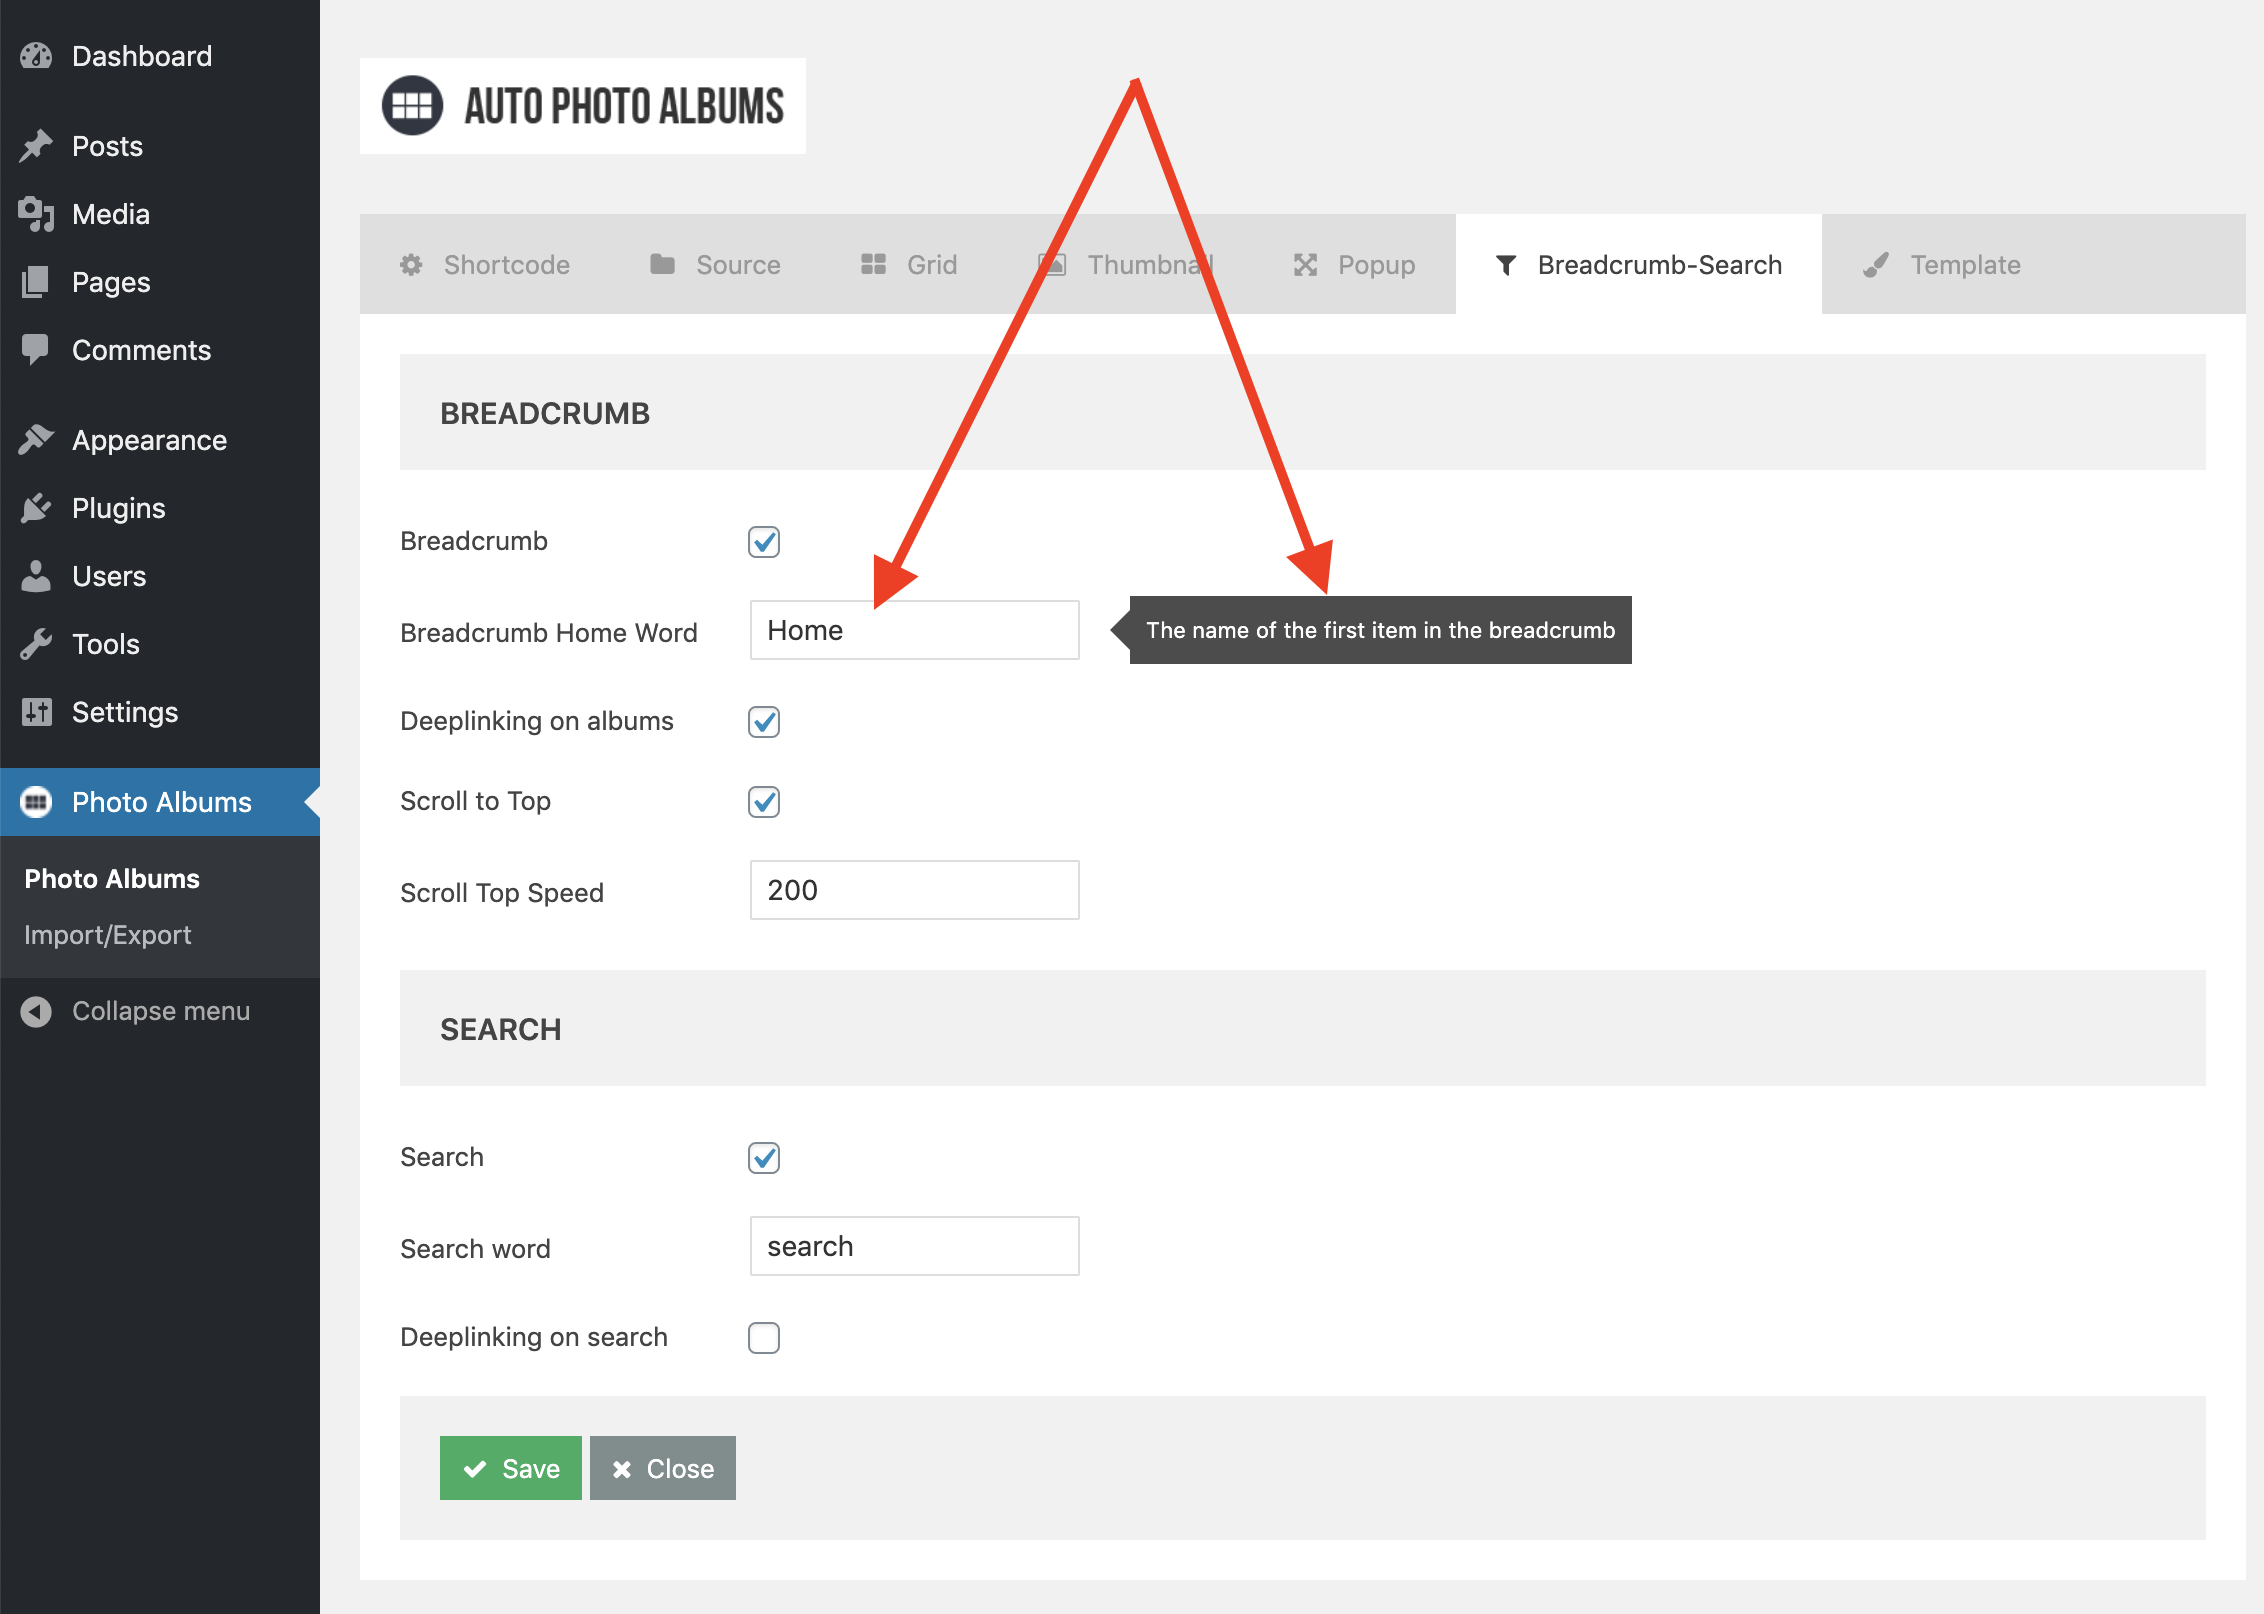The height and width of the screenshot is (1614, 2264).
Task: Click the Pages icon in sidebar
Action: (36, 282)
